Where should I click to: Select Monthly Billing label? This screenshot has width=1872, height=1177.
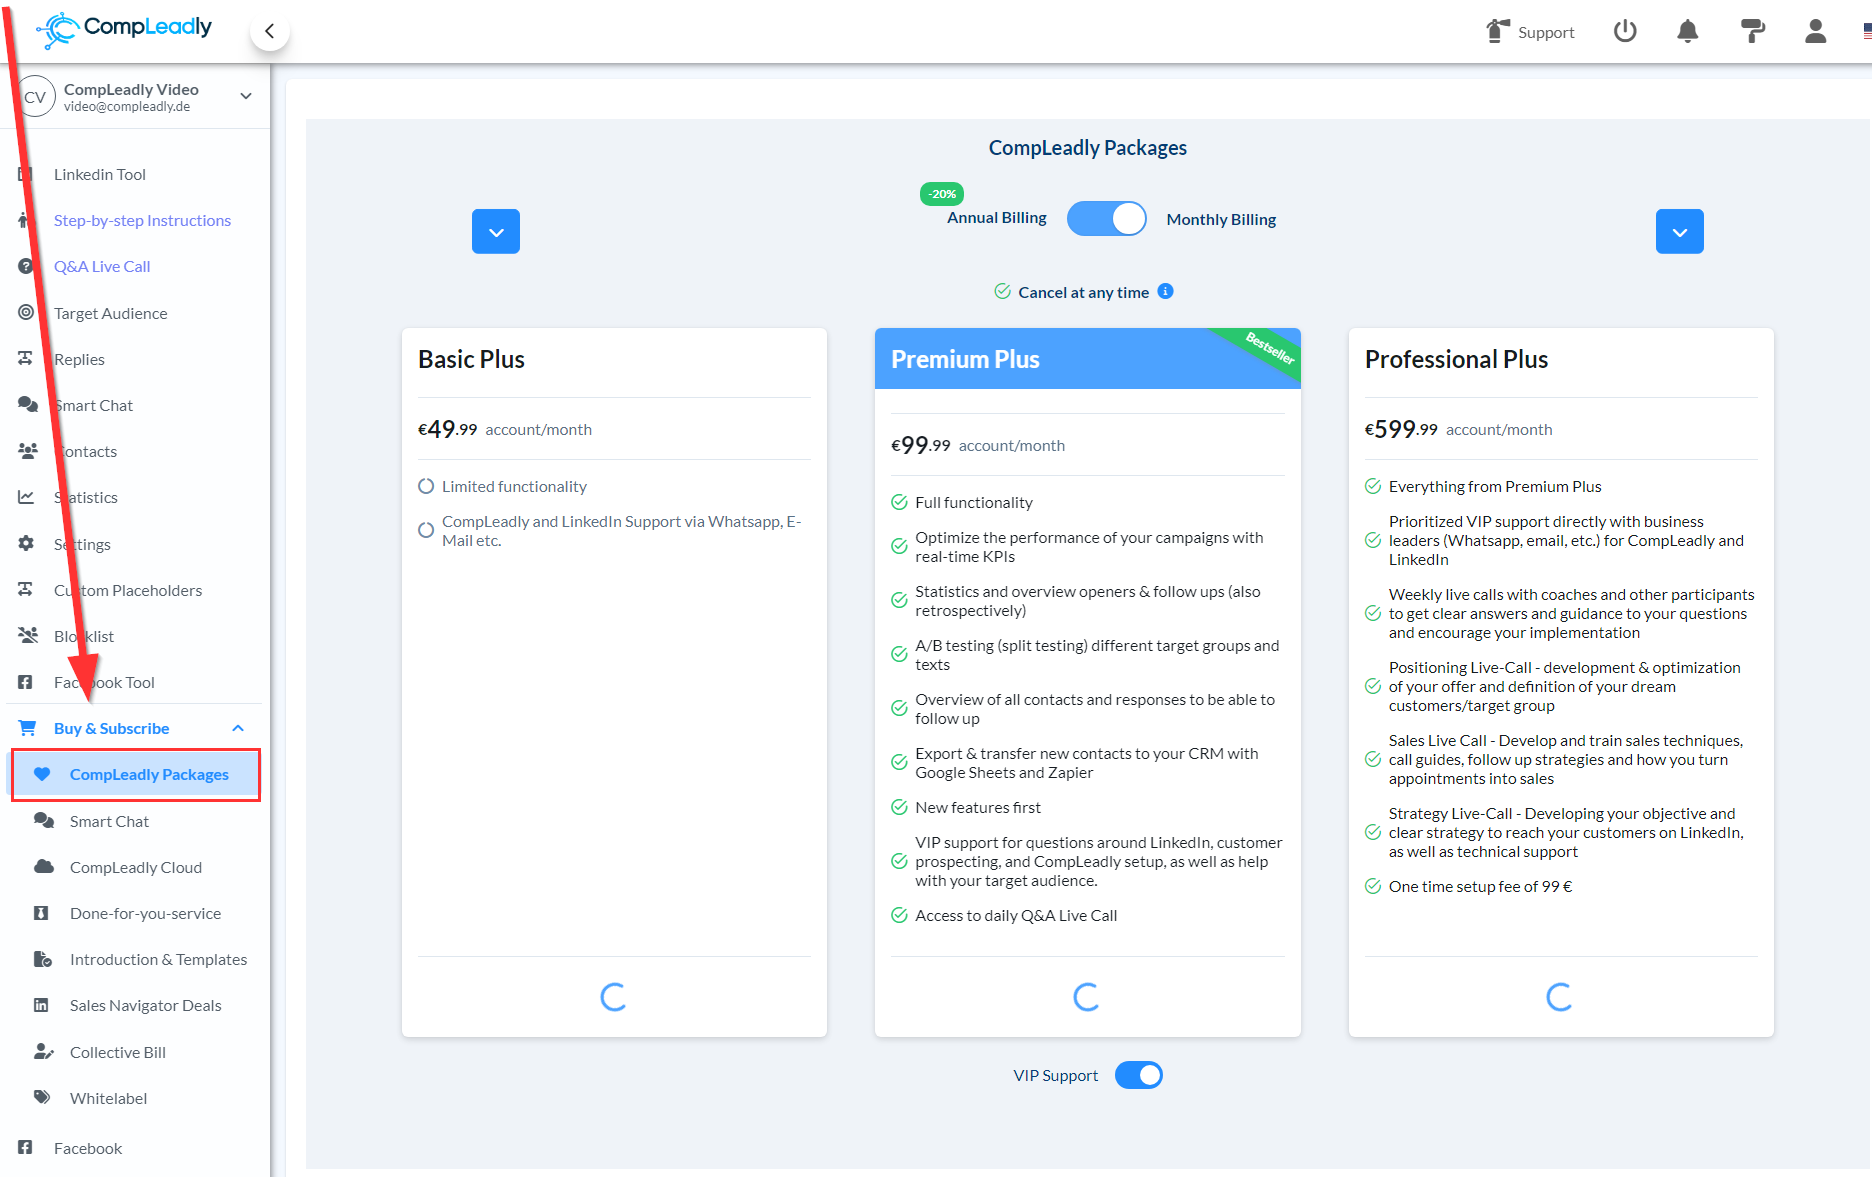(1221, 219)
